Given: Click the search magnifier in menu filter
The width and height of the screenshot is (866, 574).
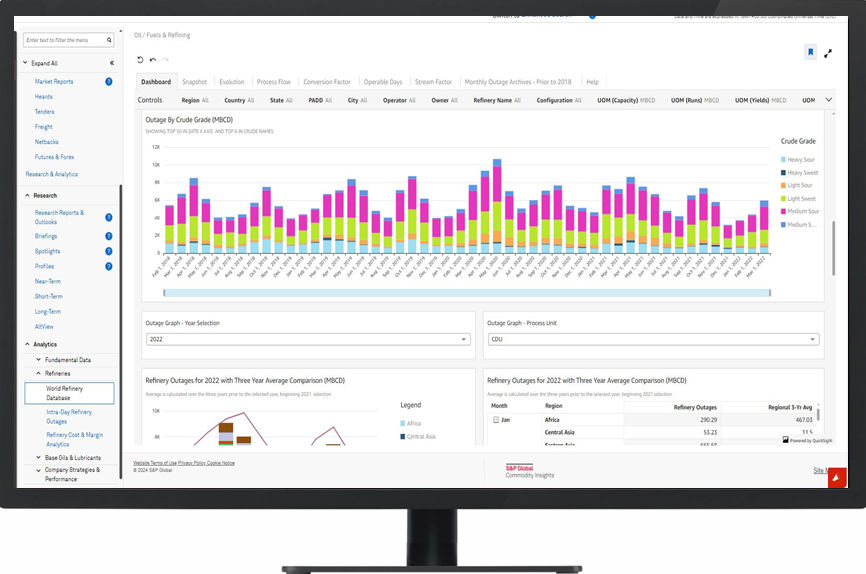Looking at the screenshot, I should click(x=109, y=40).
